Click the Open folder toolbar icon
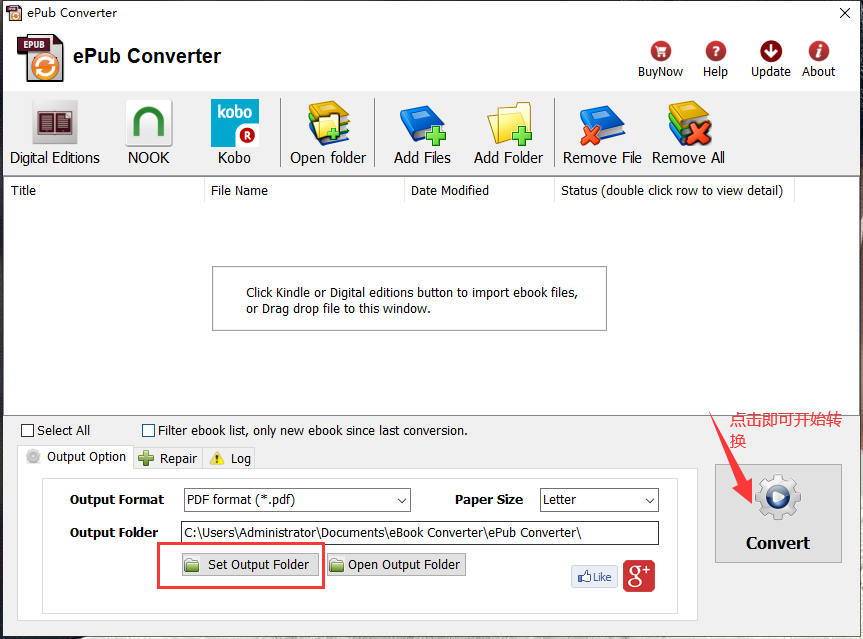863x639 pixels. pos(328,132)
